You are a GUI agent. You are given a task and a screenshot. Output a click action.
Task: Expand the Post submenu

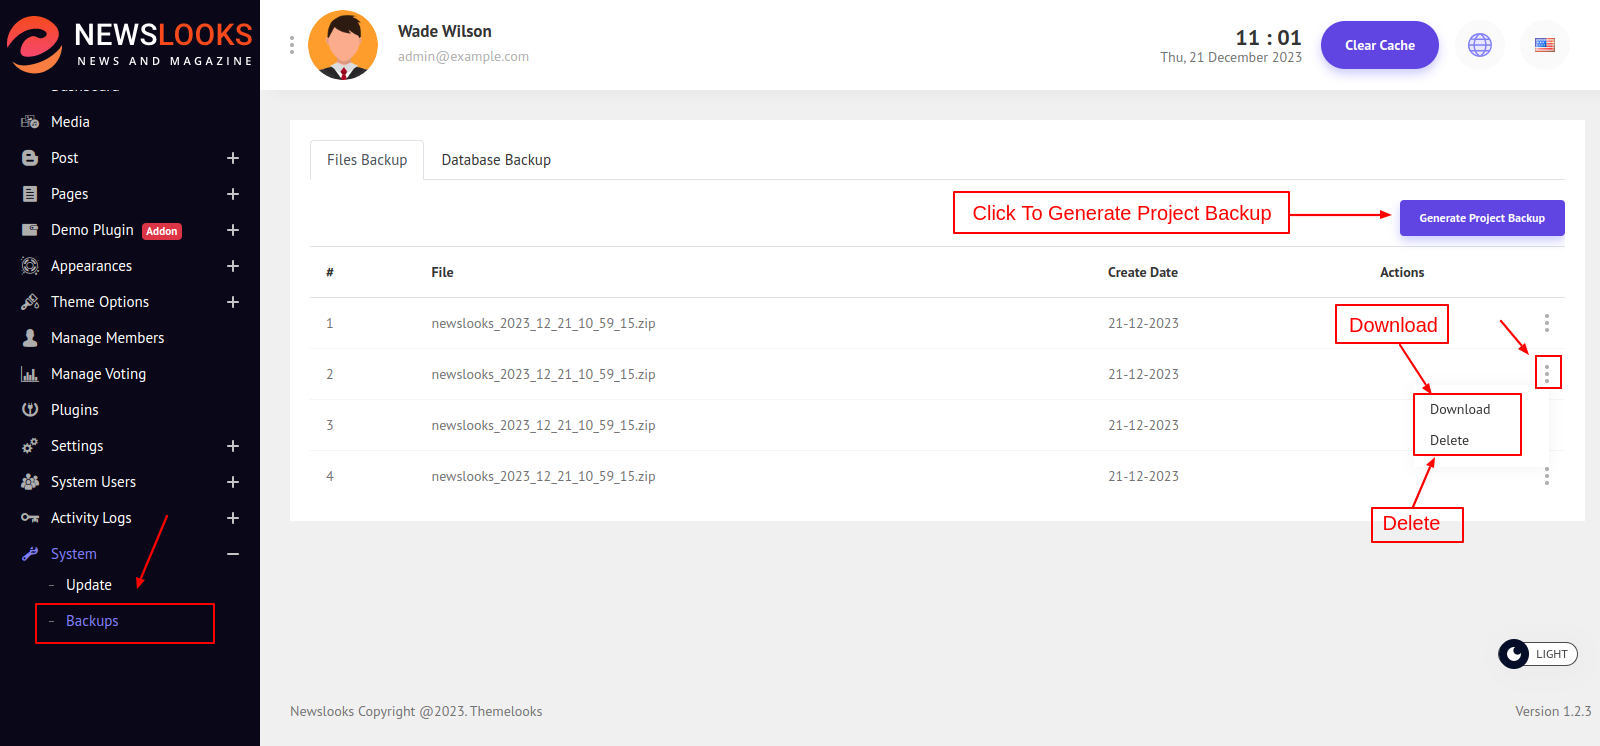coord(233,158)
